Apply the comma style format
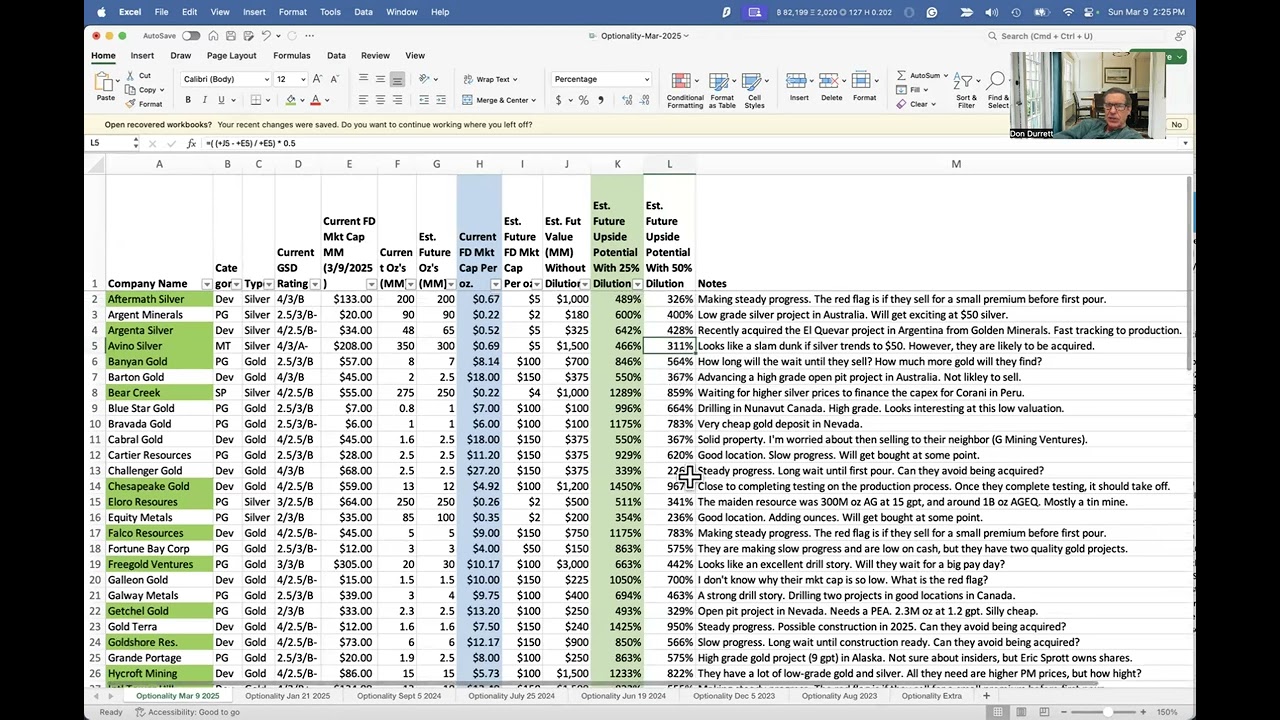Screen dimensions: 1280x720 point(600,100)
